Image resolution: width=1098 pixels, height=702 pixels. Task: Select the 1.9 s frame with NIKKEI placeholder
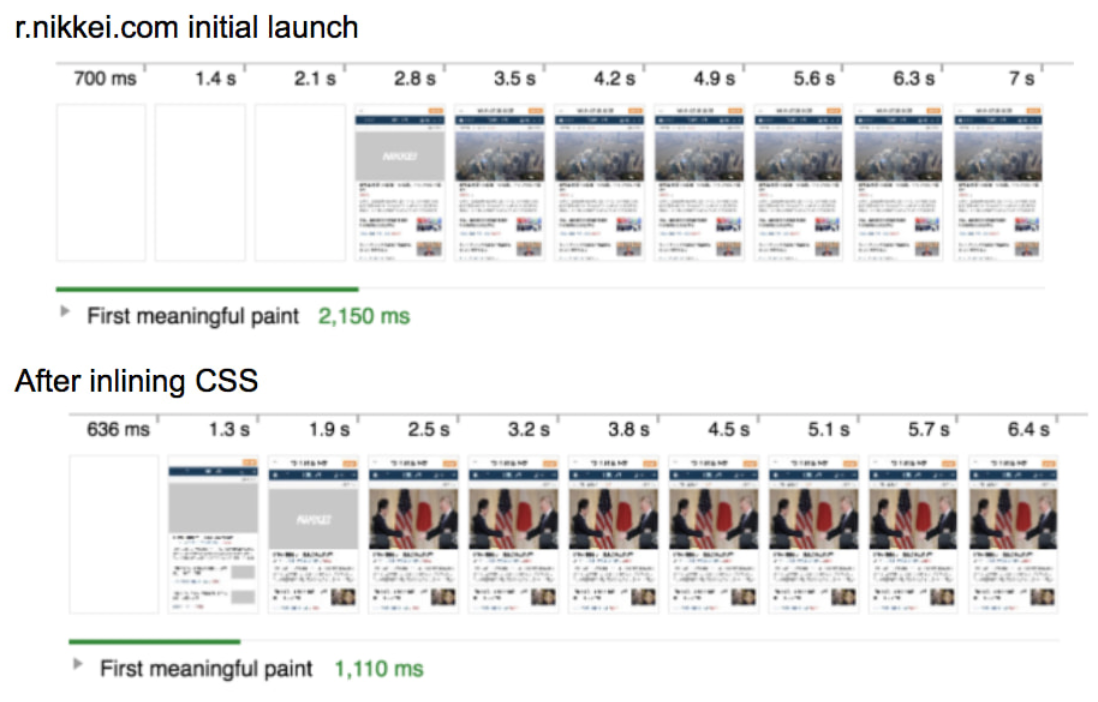(x=313, y=534)
